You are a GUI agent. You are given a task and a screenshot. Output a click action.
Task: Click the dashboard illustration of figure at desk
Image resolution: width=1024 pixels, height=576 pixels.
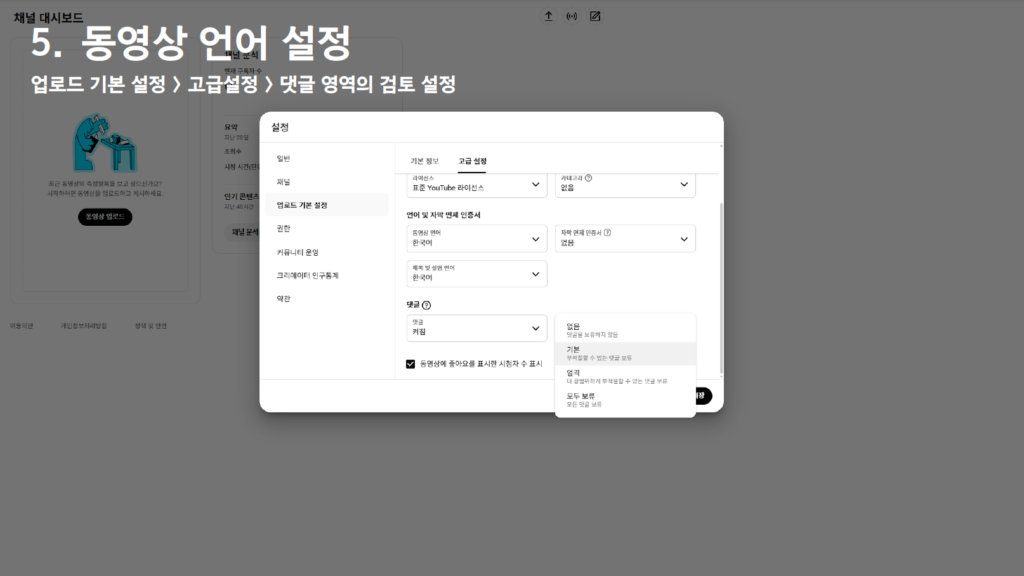(x=104, y=143)
